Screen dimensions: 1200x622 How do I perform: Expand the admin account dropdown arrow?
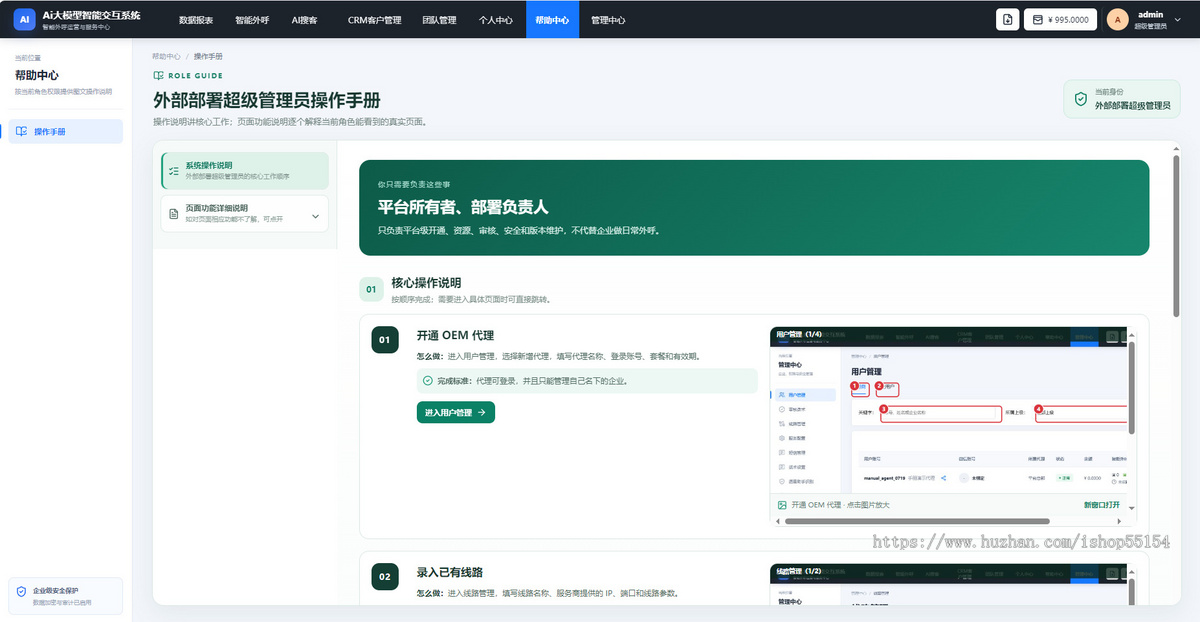1179,19
